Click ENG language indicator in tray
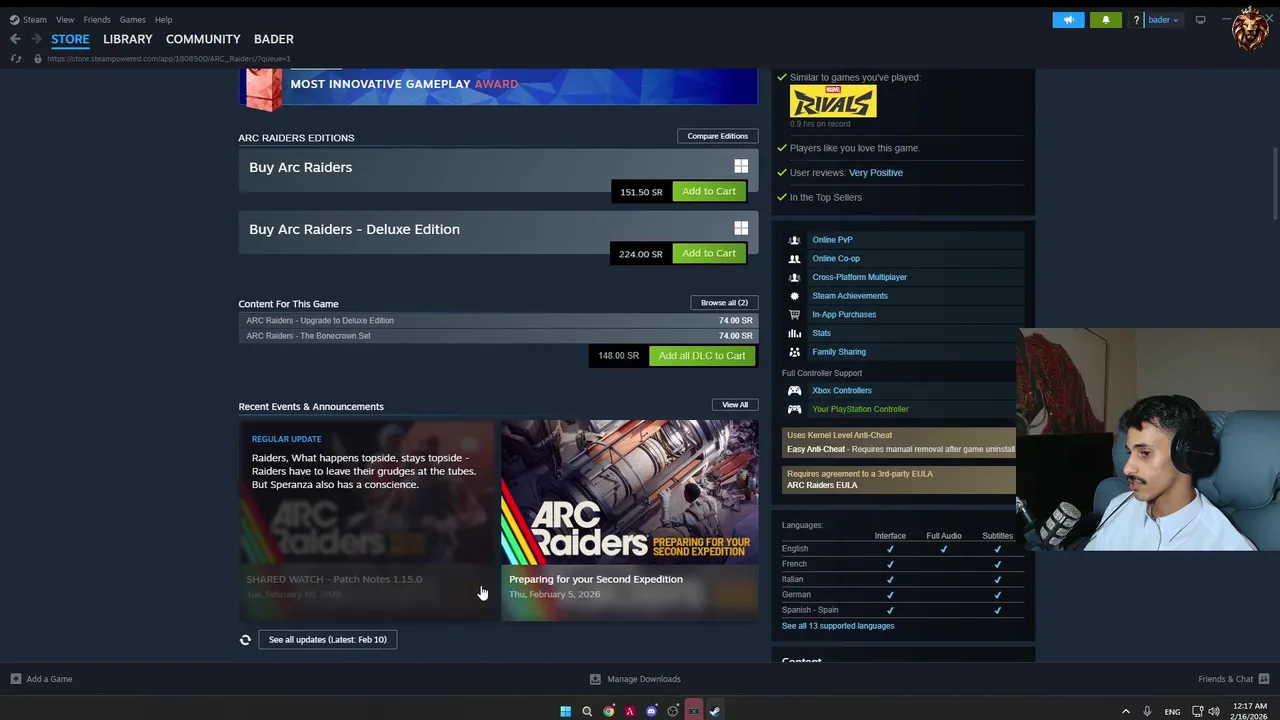 click(1172, 712)
